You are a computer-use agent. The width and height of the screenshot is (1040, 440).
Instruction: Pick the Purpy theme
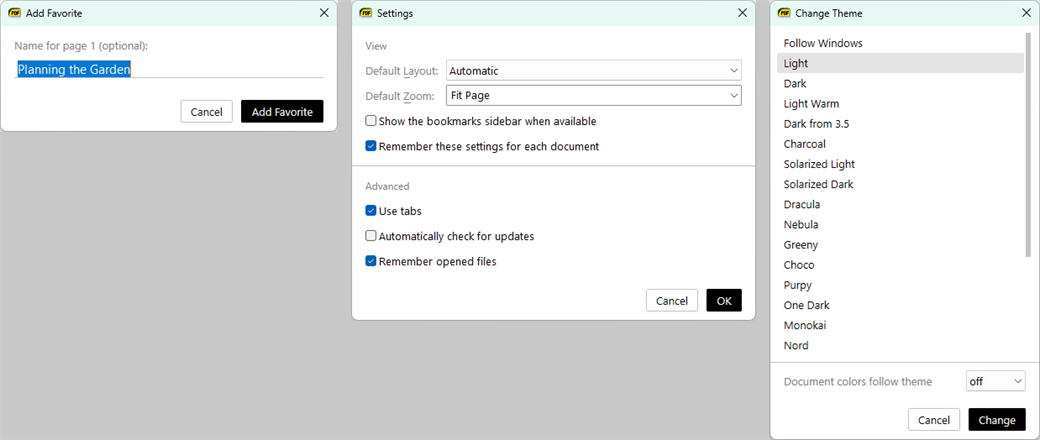pos(900,285)
